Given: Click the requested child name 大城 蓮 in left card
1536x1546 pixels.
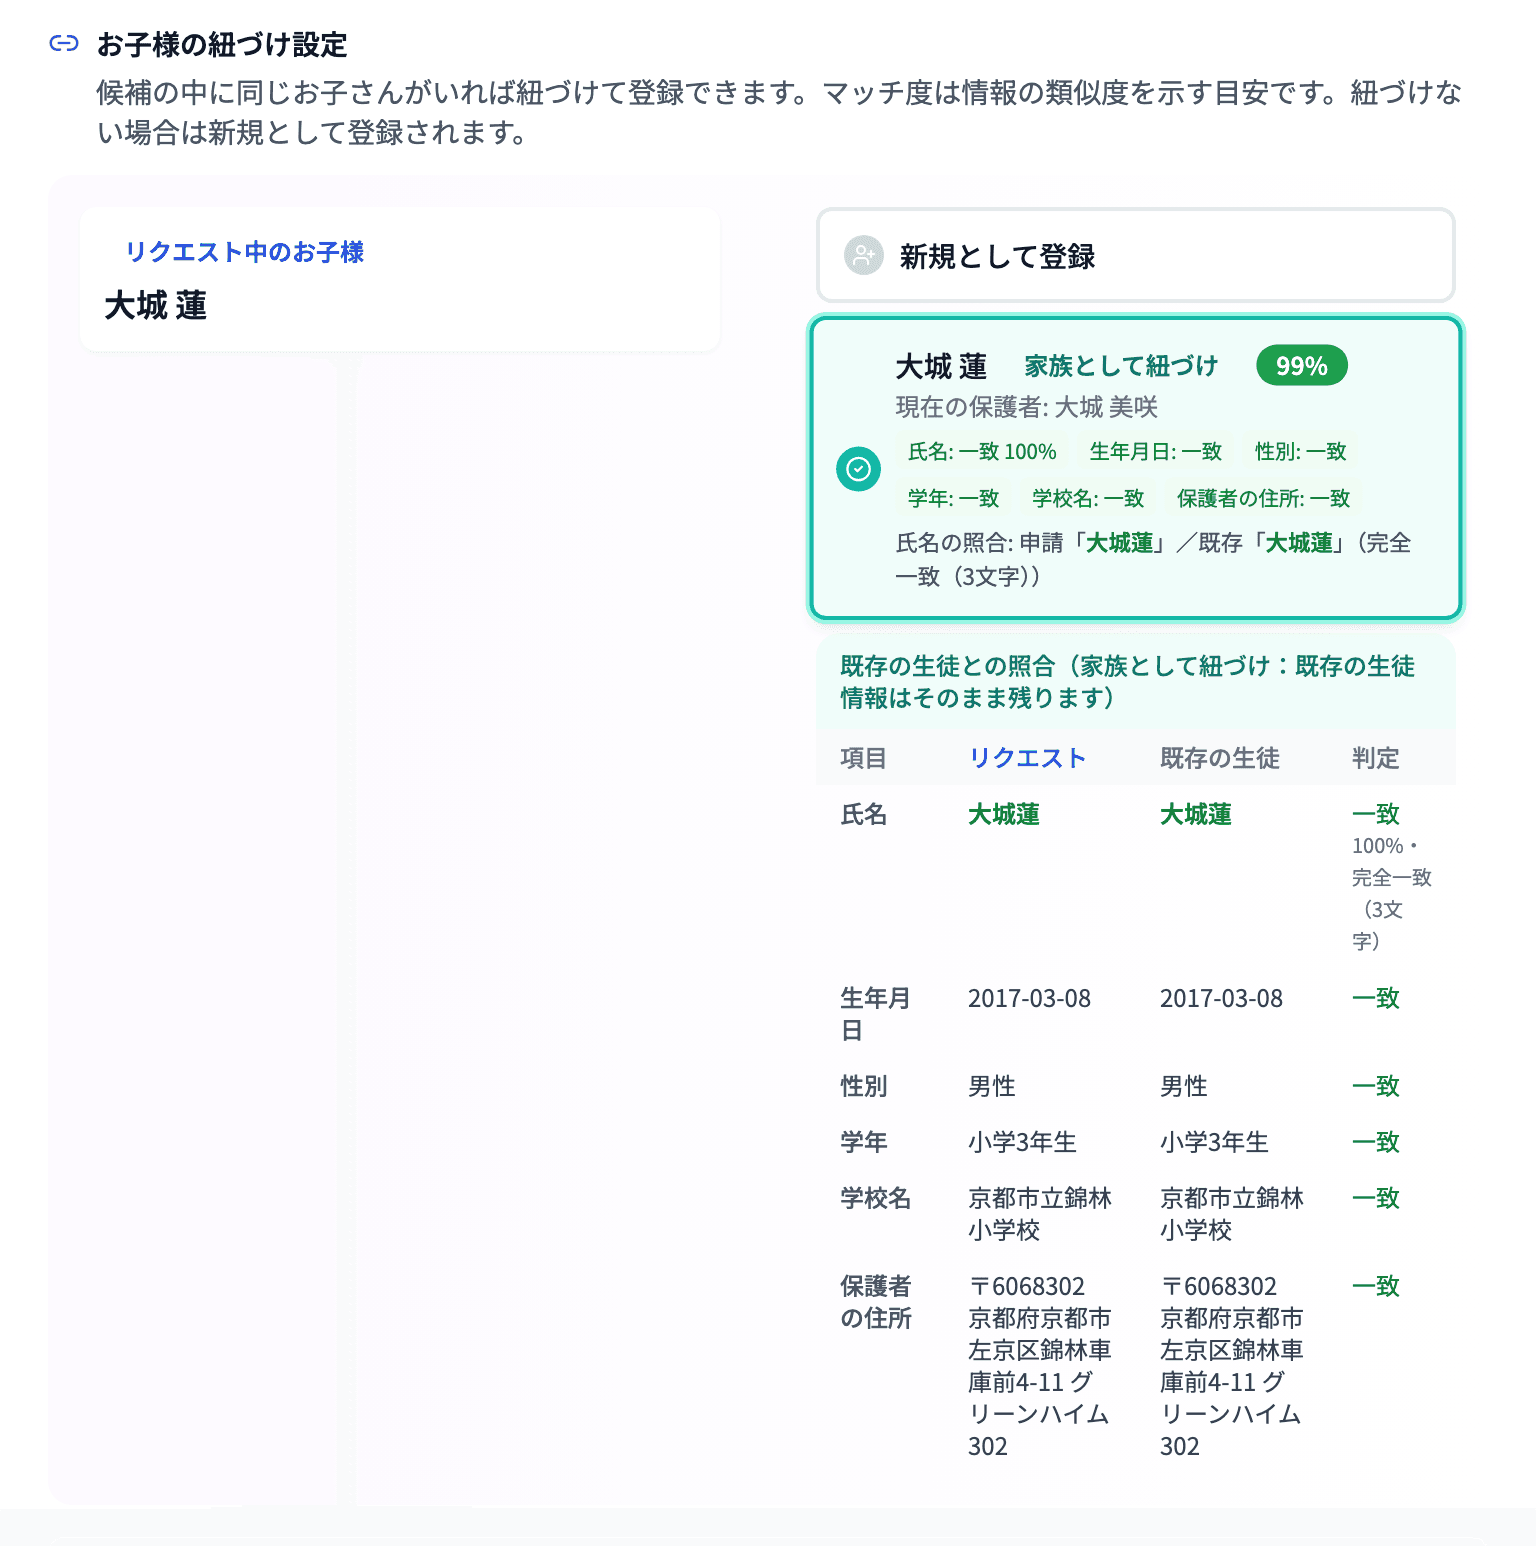Looking at the screenshot, I should pyautogui.click(x=155, y=305).
